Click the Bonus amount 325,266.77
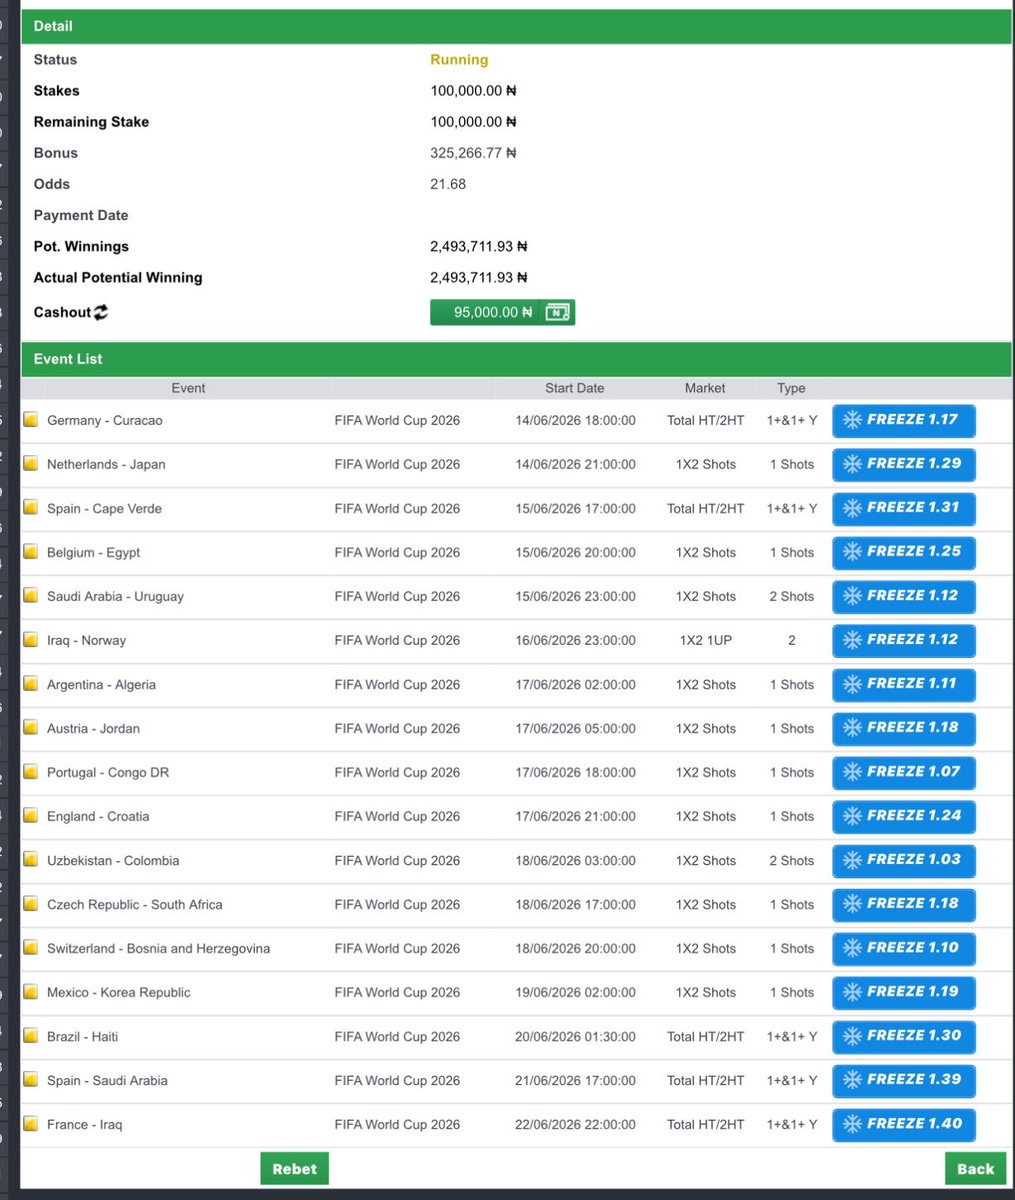 tap(473, 153)
